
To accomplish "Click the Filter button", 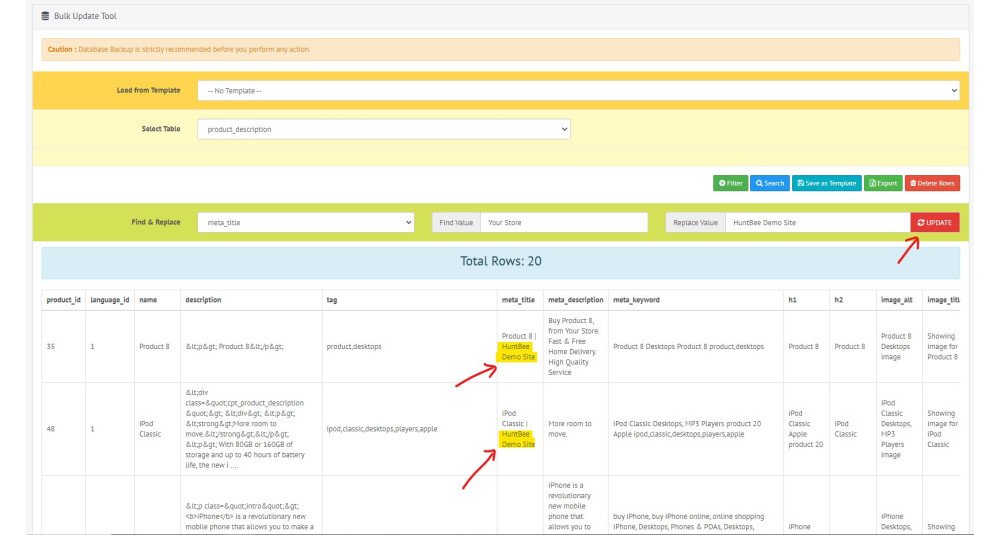I will click(x=730, y=183).
